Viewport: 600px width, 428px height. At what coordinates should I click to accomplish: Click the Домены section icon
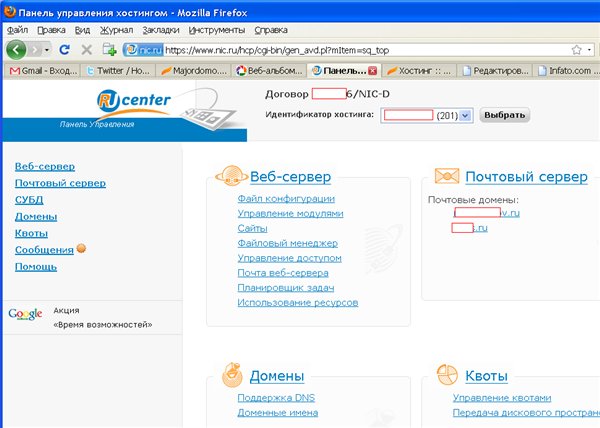click(232, 375)
